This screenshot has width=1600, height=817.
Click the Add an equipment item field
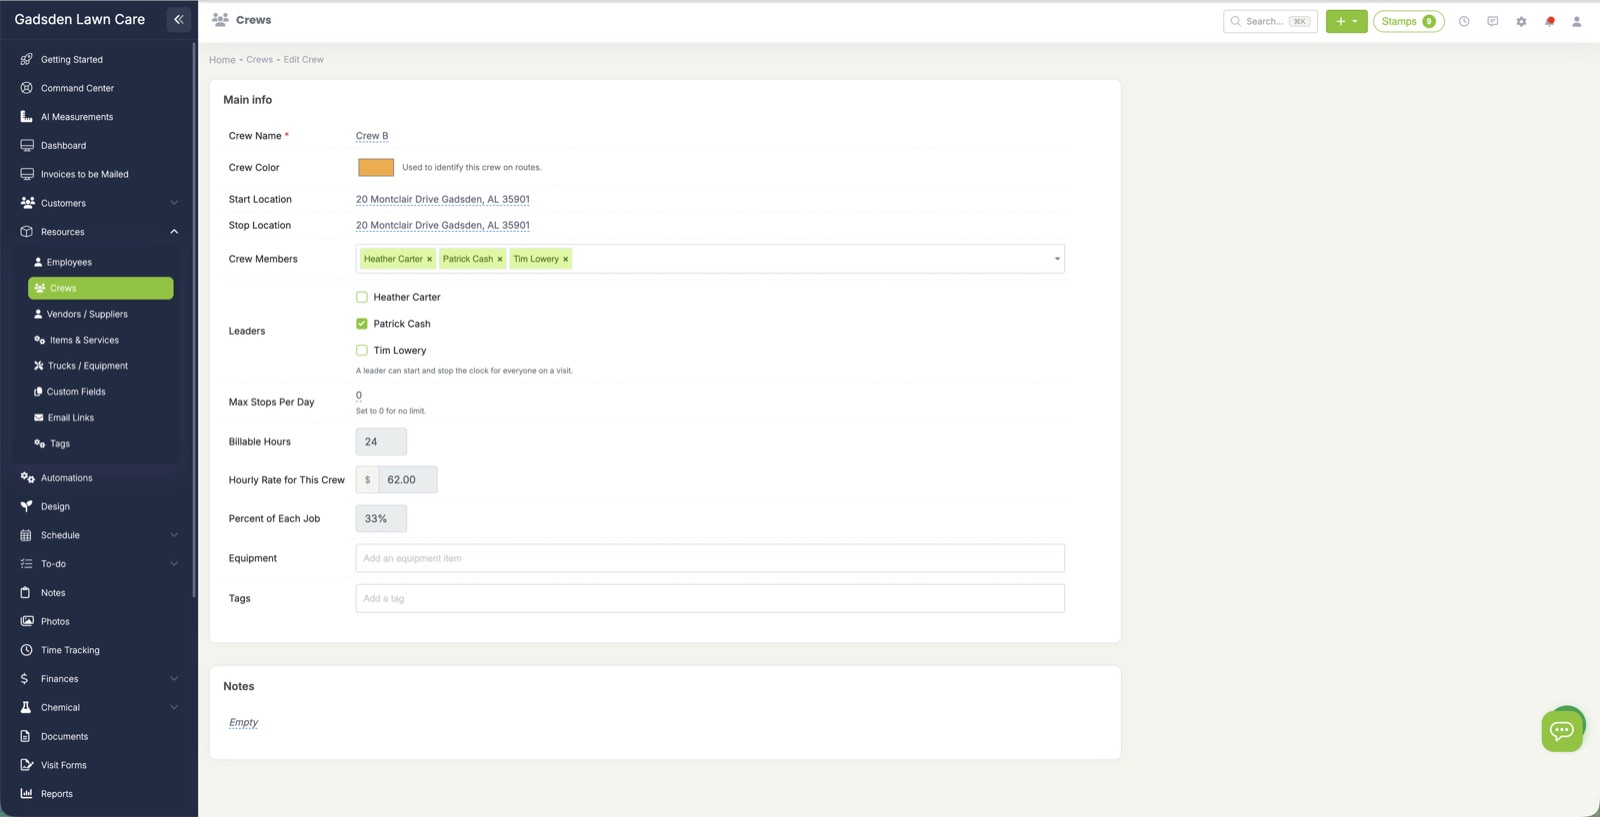710,558
